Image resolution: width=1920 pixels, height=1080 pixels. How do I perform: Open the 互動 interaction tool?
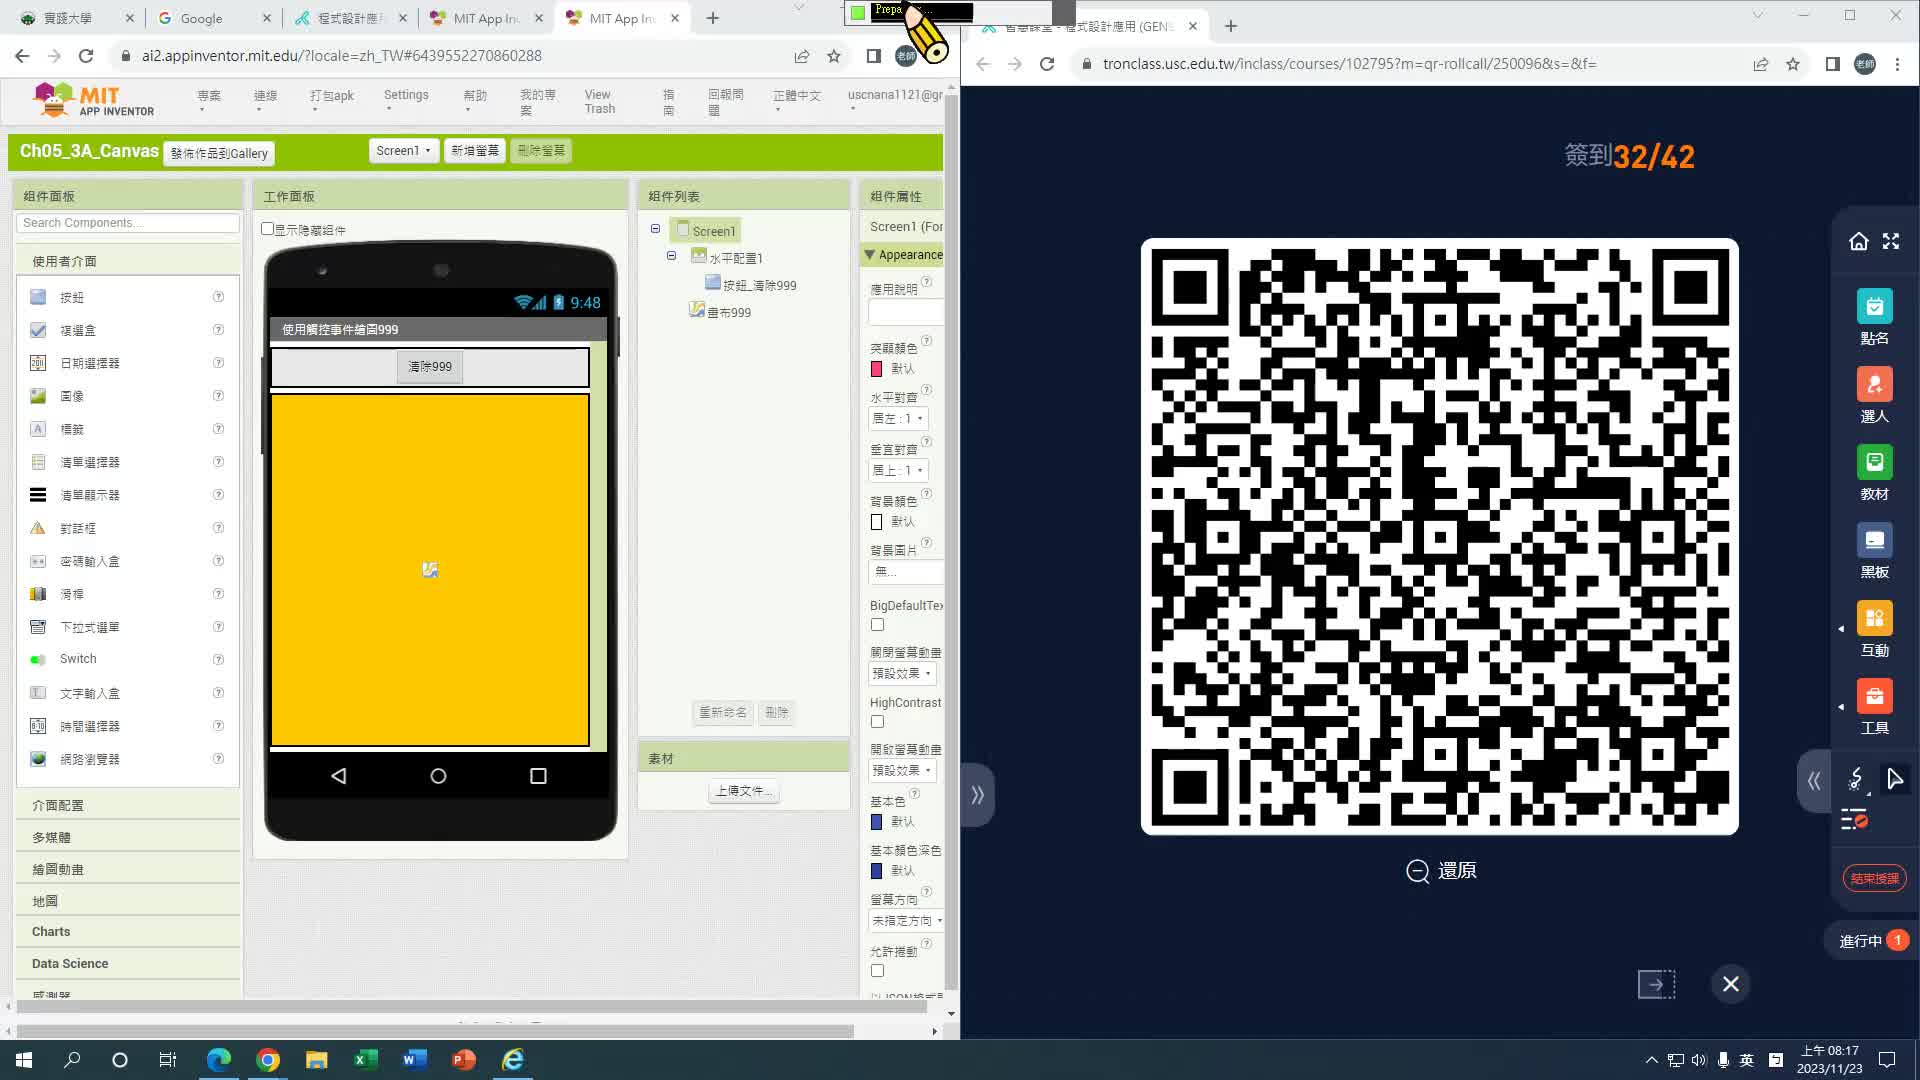point(1874,629)
